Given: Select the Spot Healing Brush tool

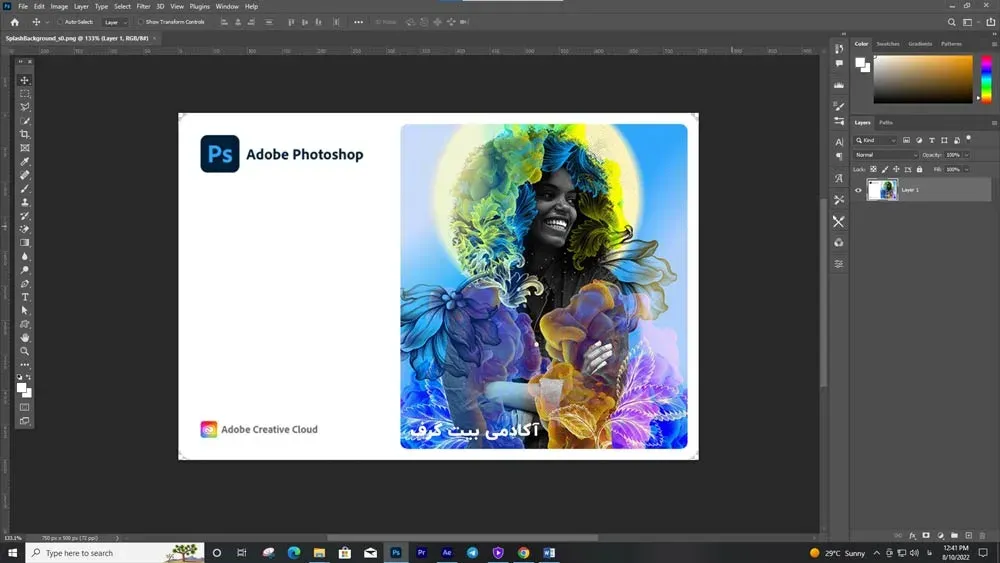Looking at the screenshot, I should (x=24, y=175).
